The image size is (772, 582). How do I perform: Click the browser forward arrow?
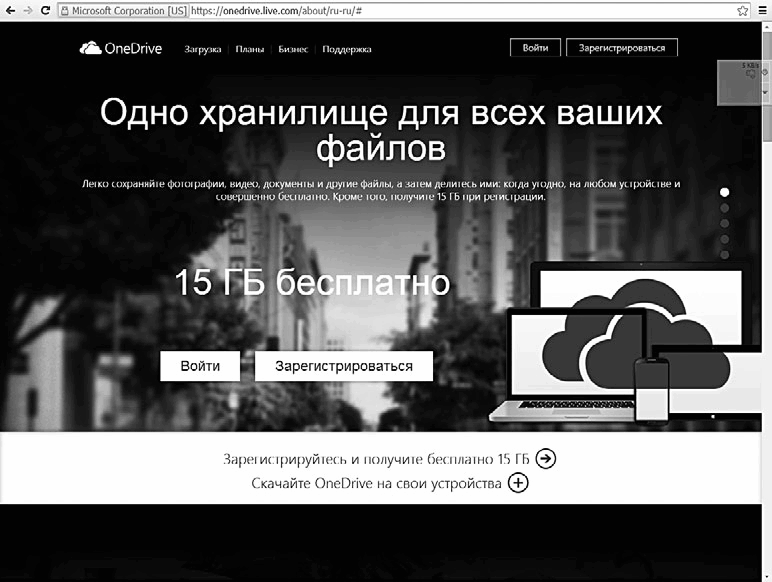(28, 10)
